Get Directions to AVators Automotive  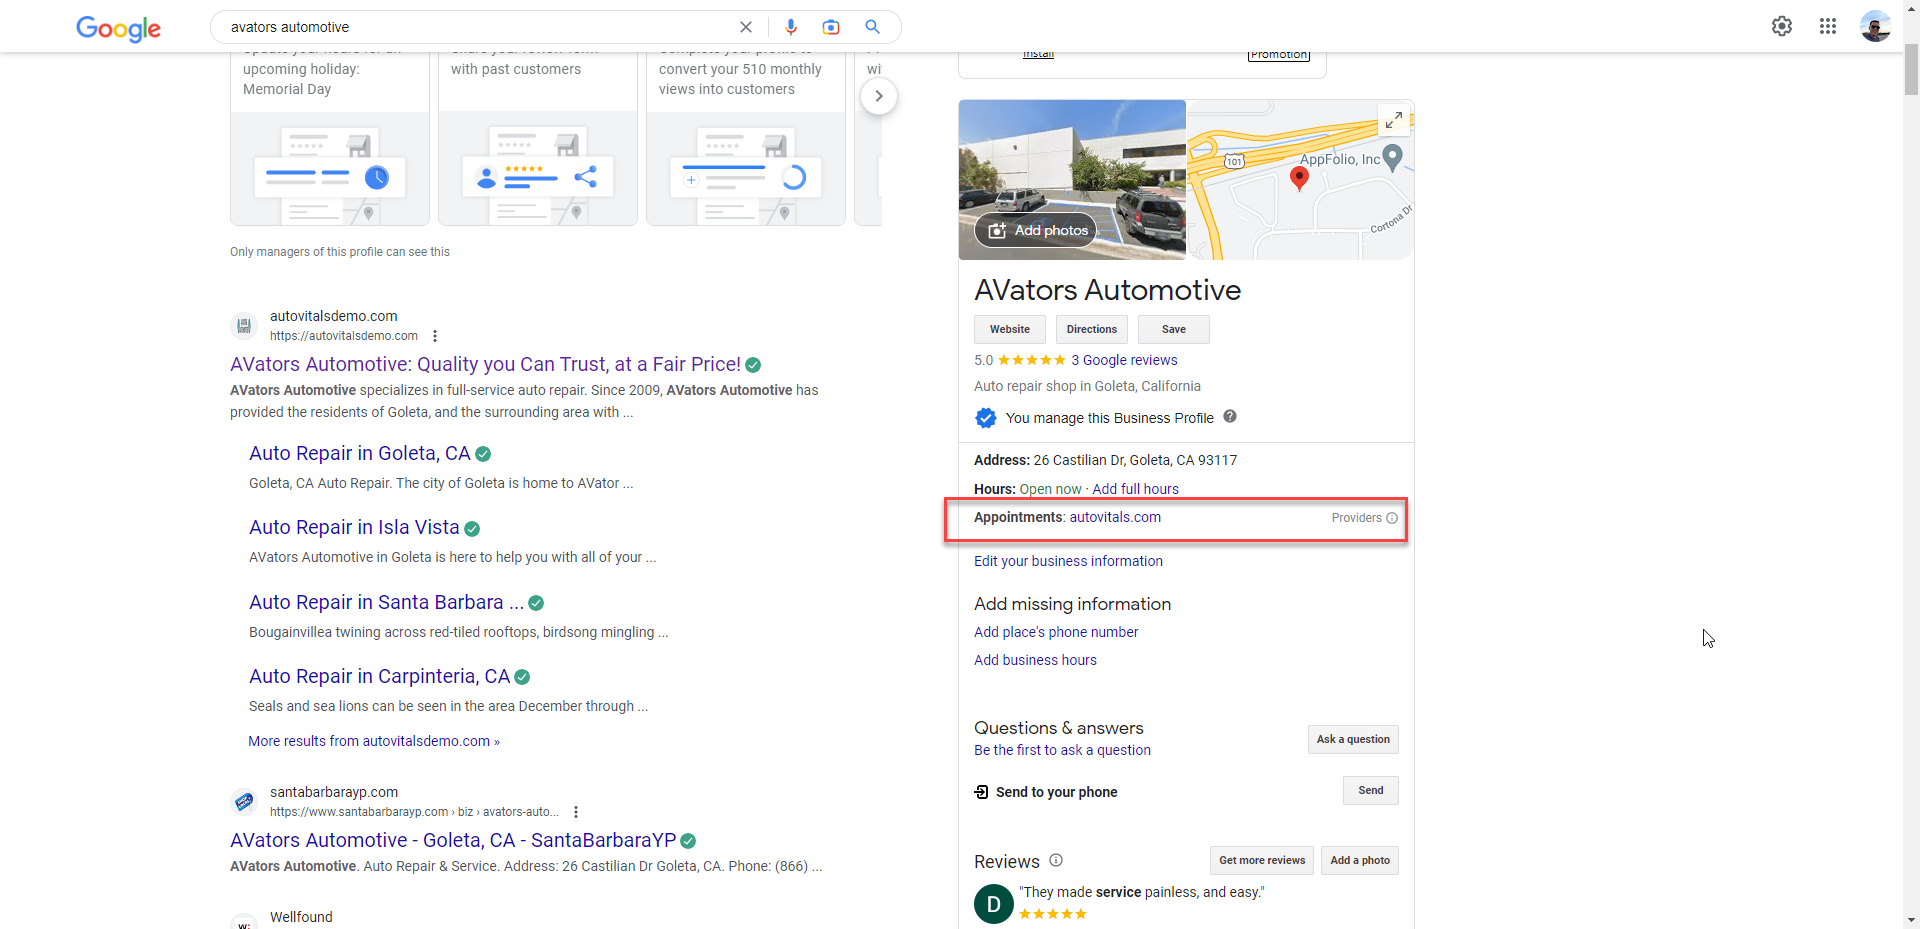[1091, 329]
